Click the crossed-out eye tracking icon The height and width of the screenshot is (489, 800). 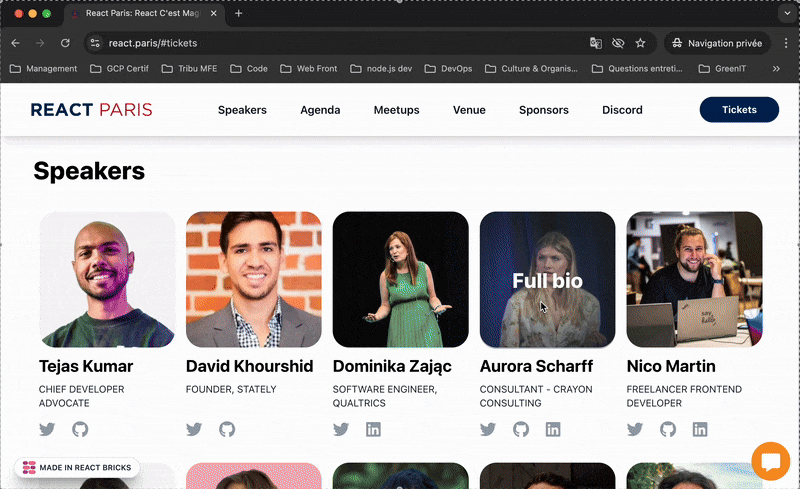(618, 43)
